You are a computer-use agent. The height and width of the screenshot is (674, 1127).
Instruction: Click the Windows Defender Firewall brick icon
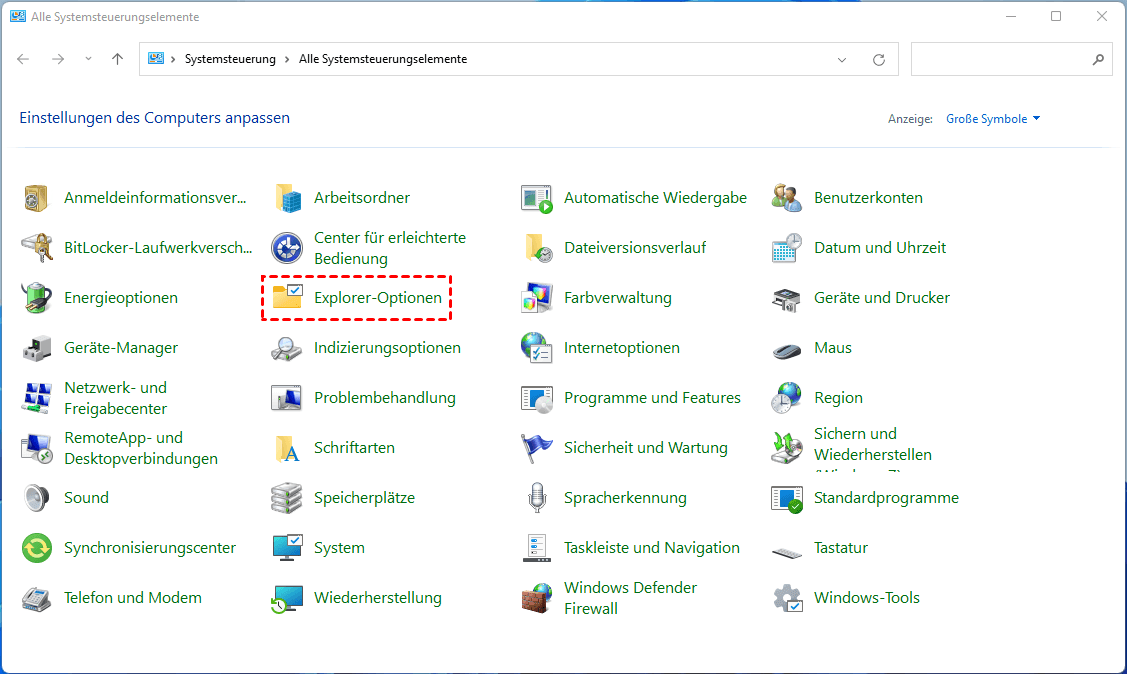pyautogui.click(x=537, y=598)
